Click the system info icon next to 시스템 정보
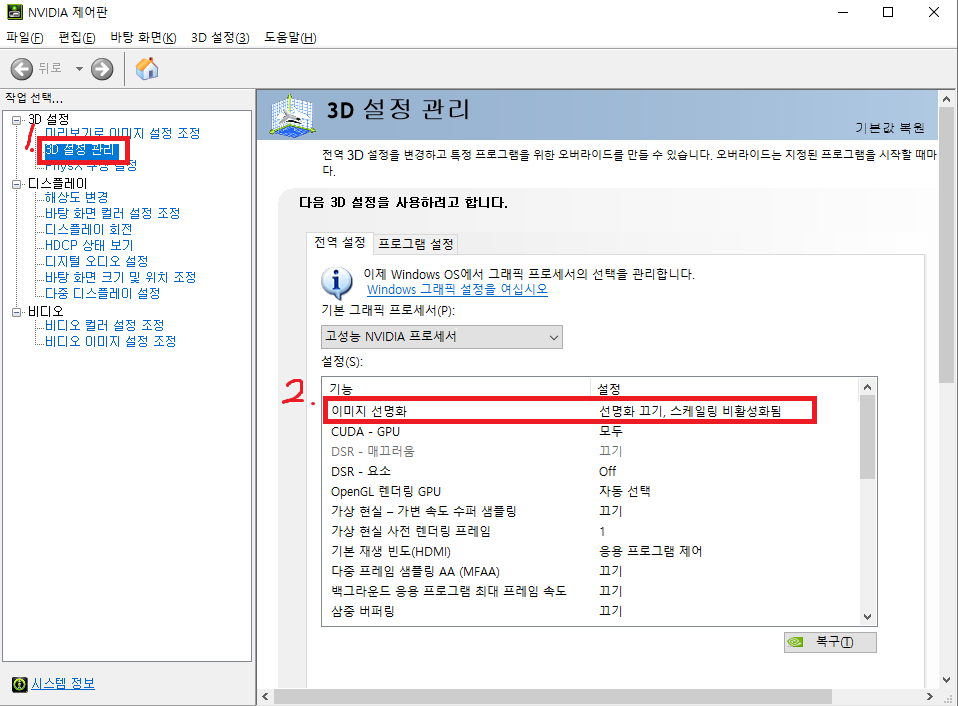The image size is (958, 706). [x=20, y=685]
